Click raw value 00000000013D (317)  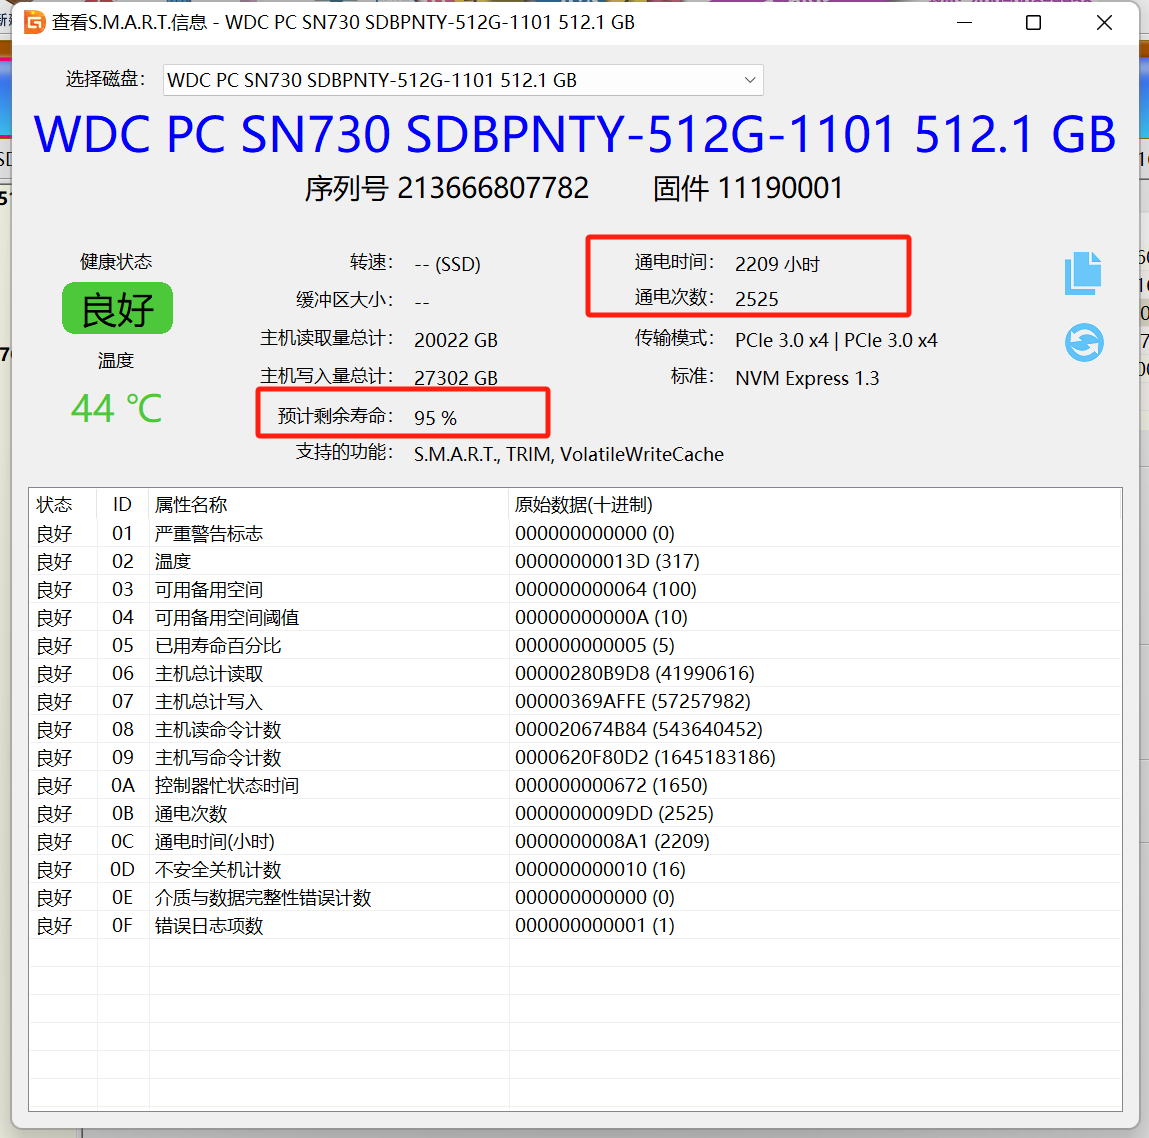tap(607, 561)
